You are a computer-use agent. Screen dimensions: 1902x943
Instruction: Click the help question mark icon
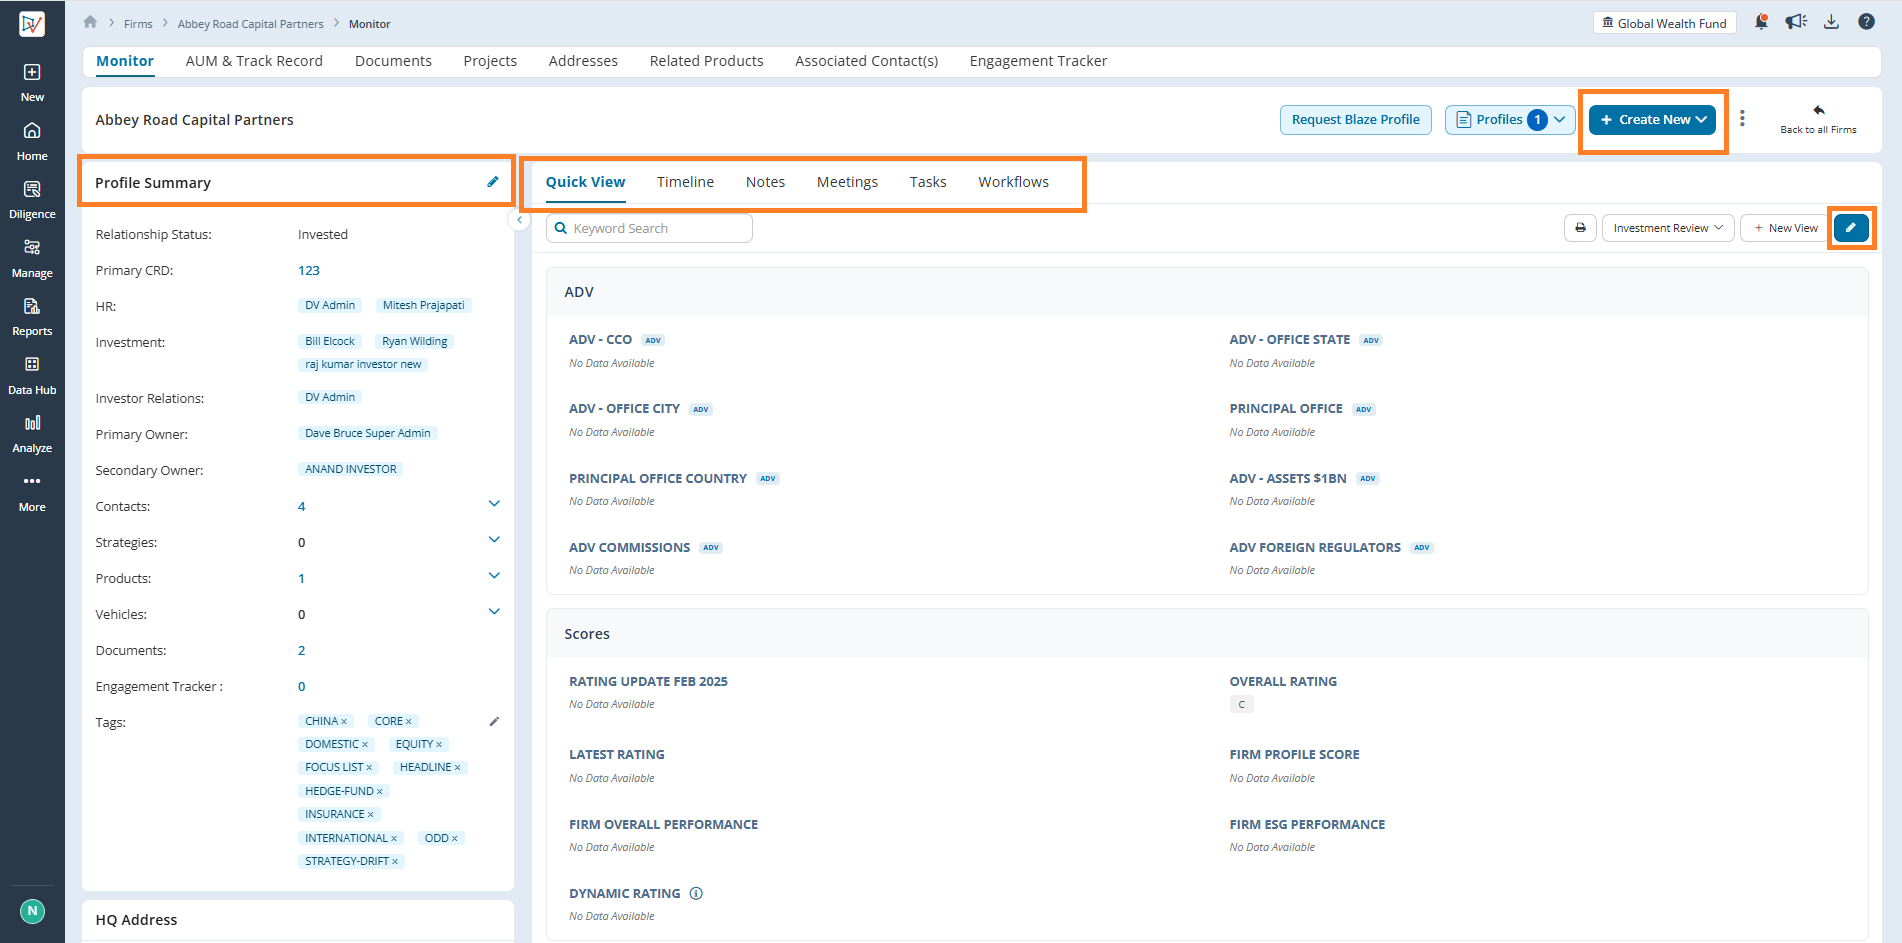pos(1866,22)
